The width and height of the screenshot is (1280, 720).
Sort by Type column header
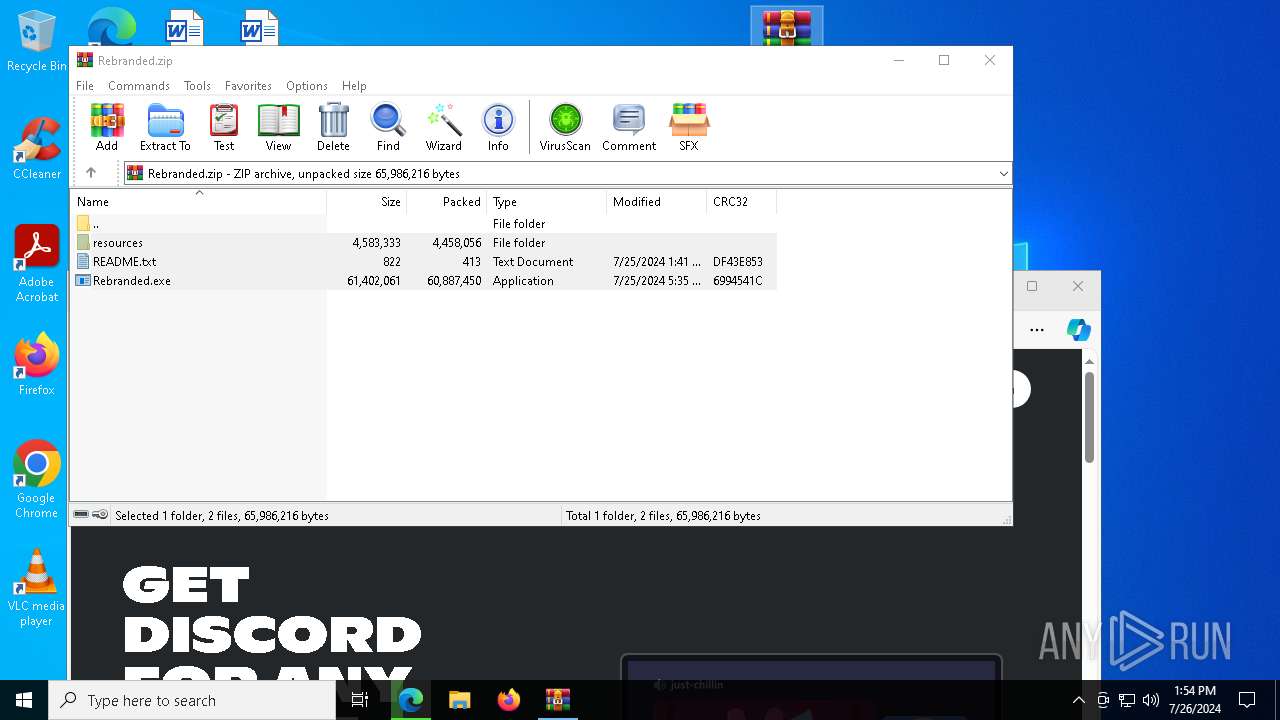point(546,202)
